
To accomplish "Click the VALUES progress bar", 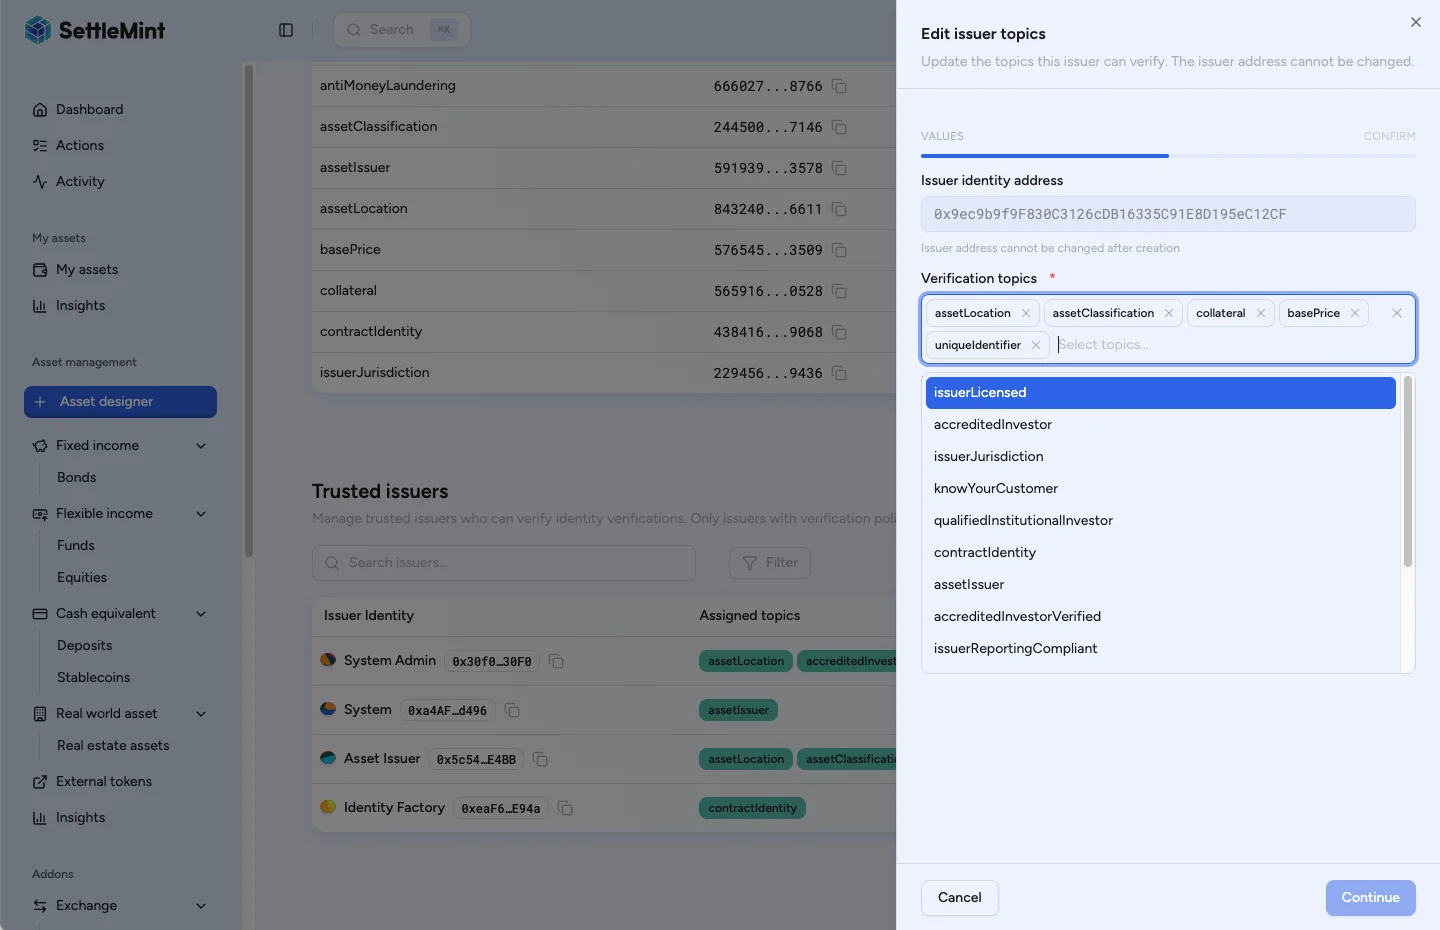I will (x=1045, y=156).
